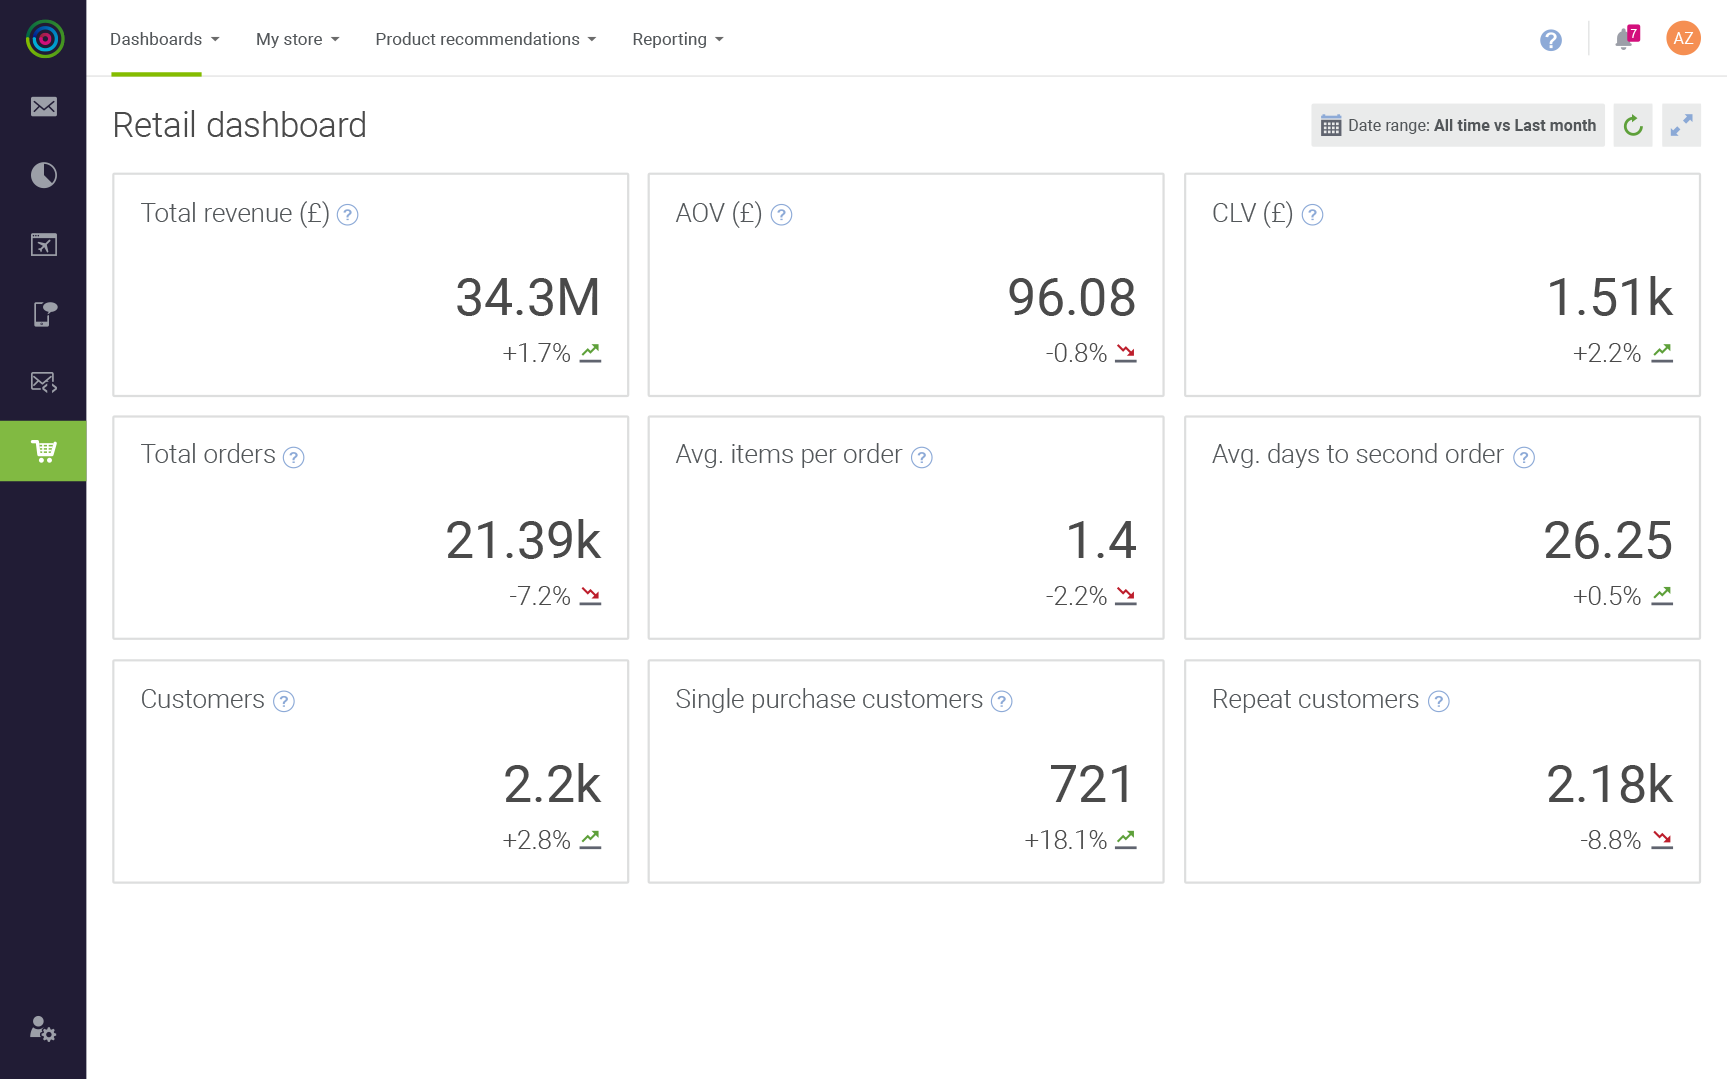Expand the dashboard to fullscreen
The height and width of the screenshot is (1079, 1727).
point(1681,125)
